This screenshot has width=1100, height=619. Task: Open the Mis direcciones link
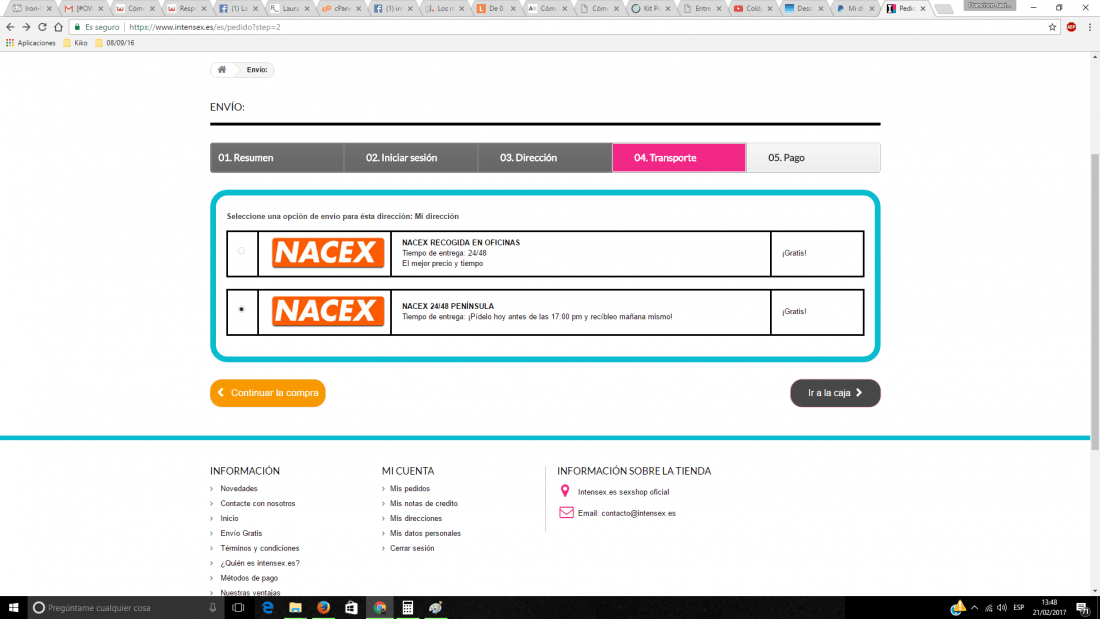tap(416, 518)
